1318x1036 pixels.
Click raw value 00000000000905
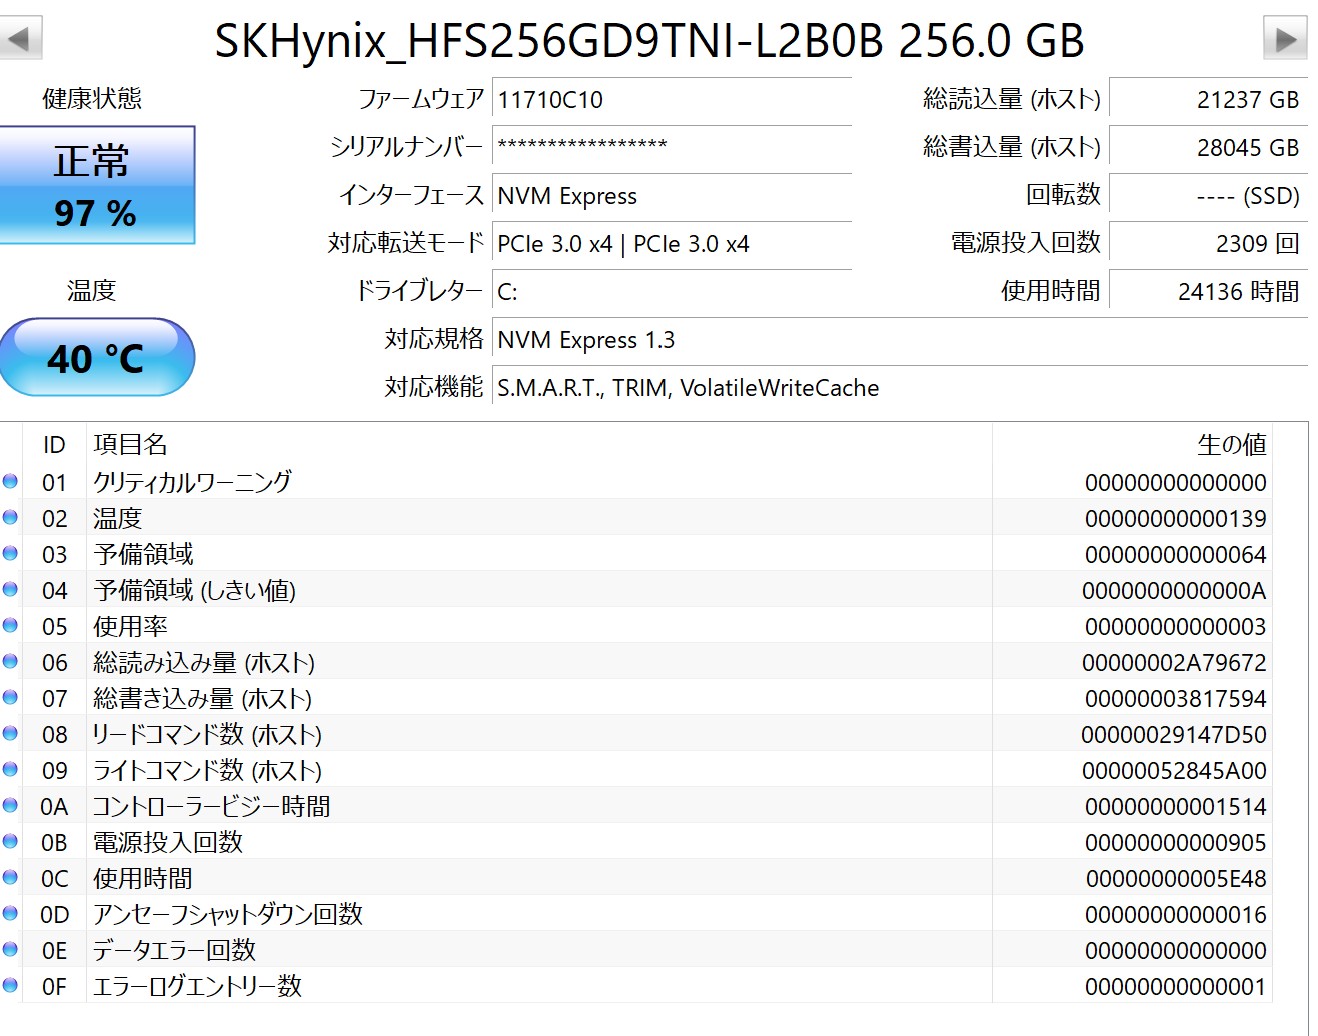tap(1176, 843)
